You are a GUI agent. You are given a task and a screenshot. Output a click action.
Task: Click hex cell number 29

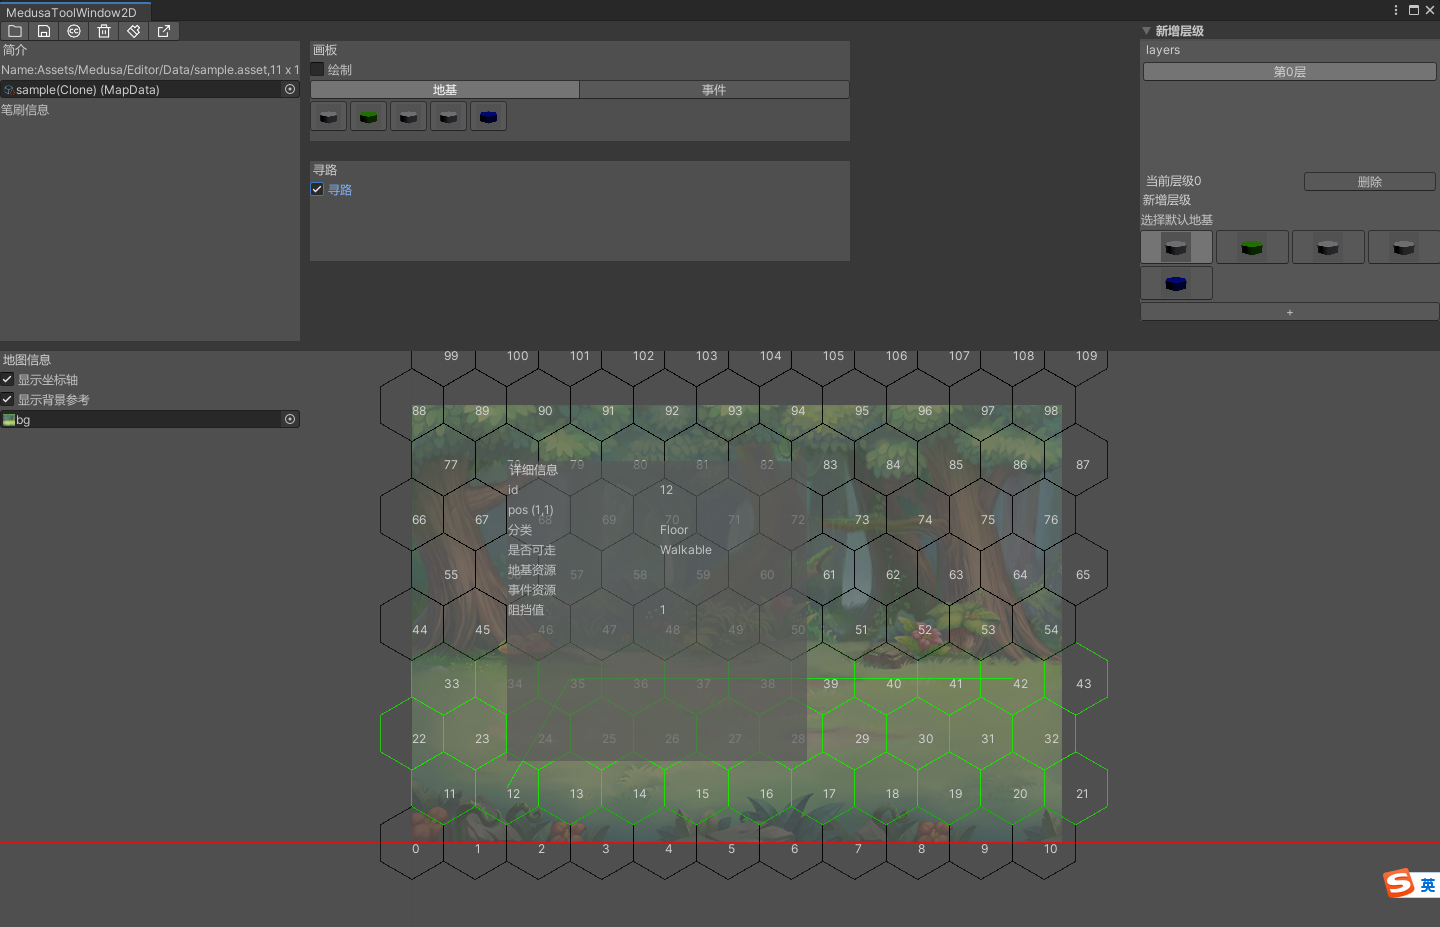pyautogui.click(x=862, y=739)
